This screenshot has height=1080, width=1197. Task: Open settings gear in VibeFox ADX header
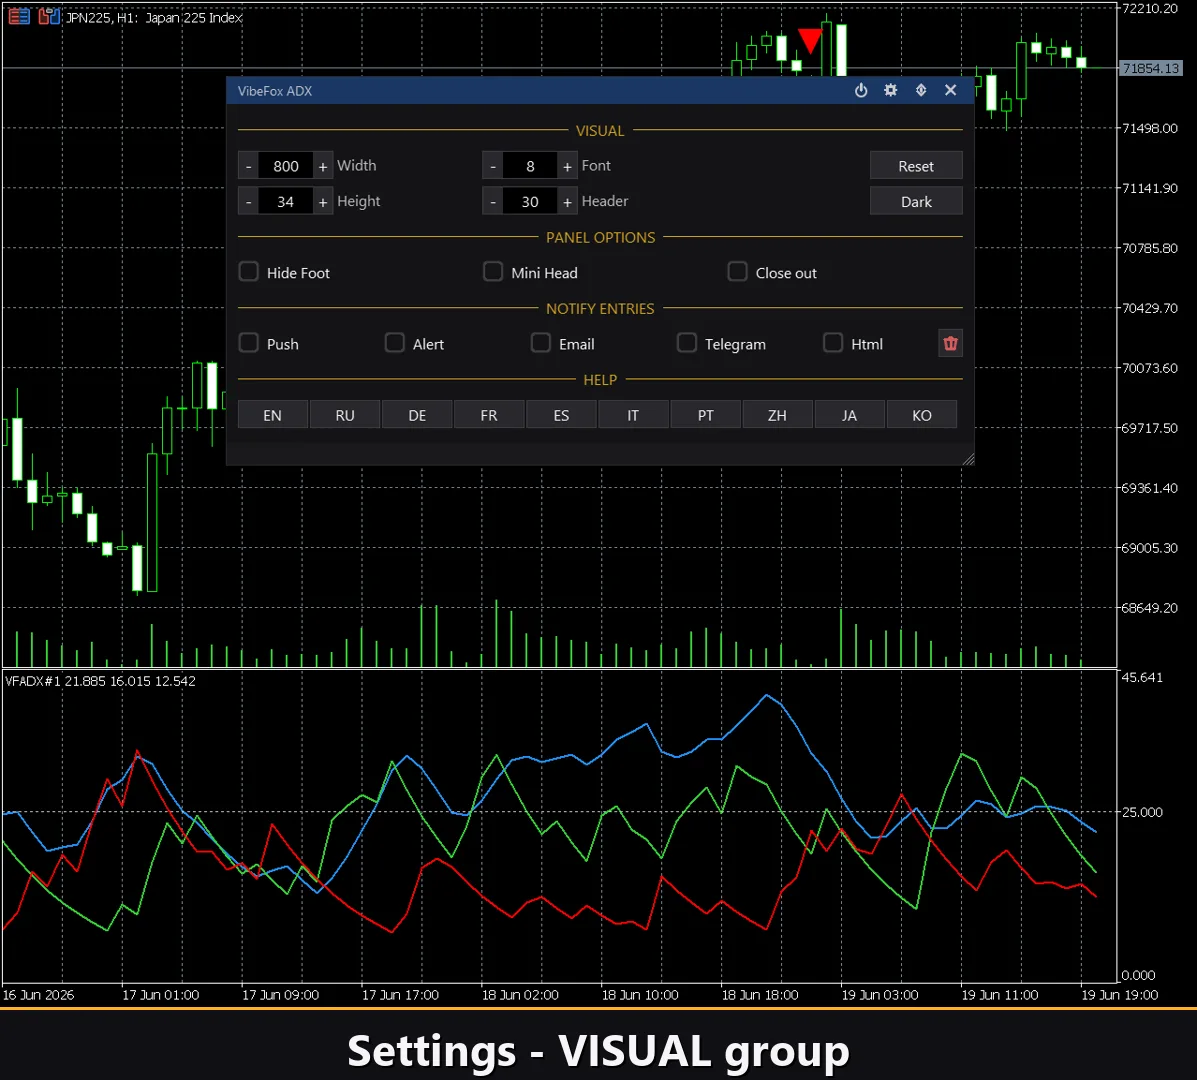(891, 90)
